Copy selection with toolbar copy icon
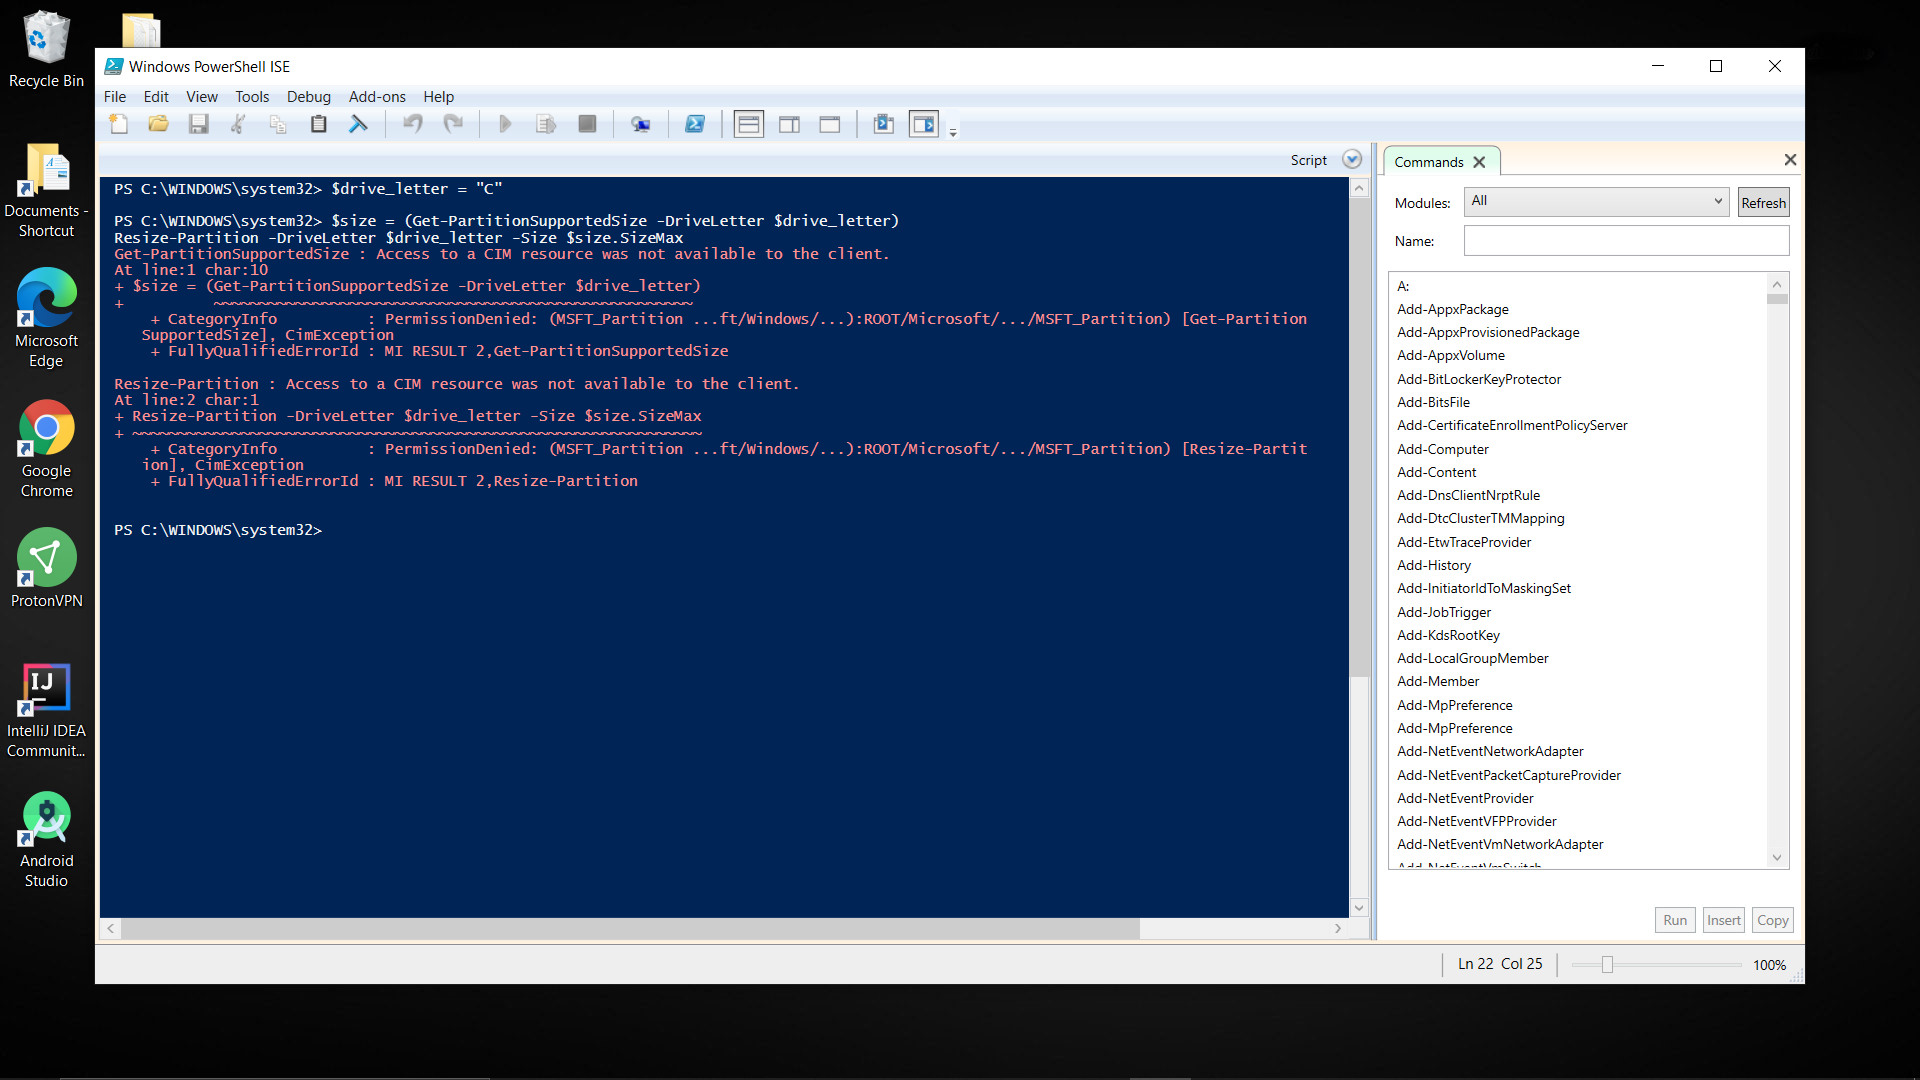This screenshot has height=1080, width=1920. coord(278,124)
